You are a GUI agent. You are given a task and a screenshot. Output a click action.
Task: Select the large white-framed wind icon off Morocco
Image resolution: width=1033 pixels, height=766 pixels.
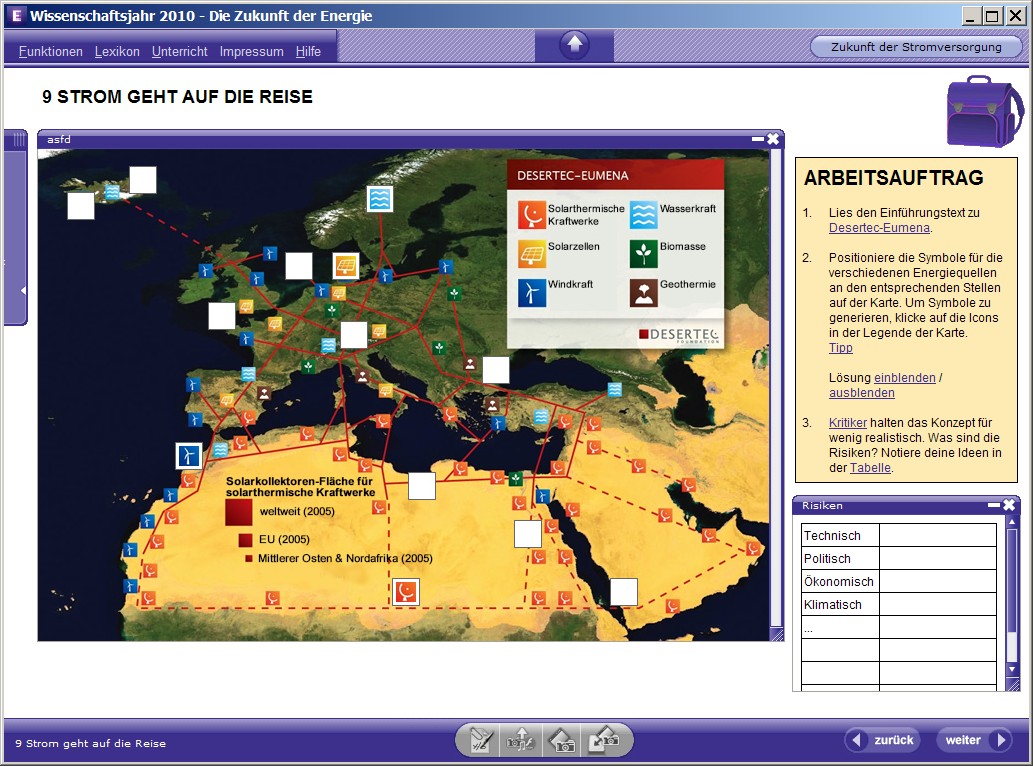coord(188,456)
